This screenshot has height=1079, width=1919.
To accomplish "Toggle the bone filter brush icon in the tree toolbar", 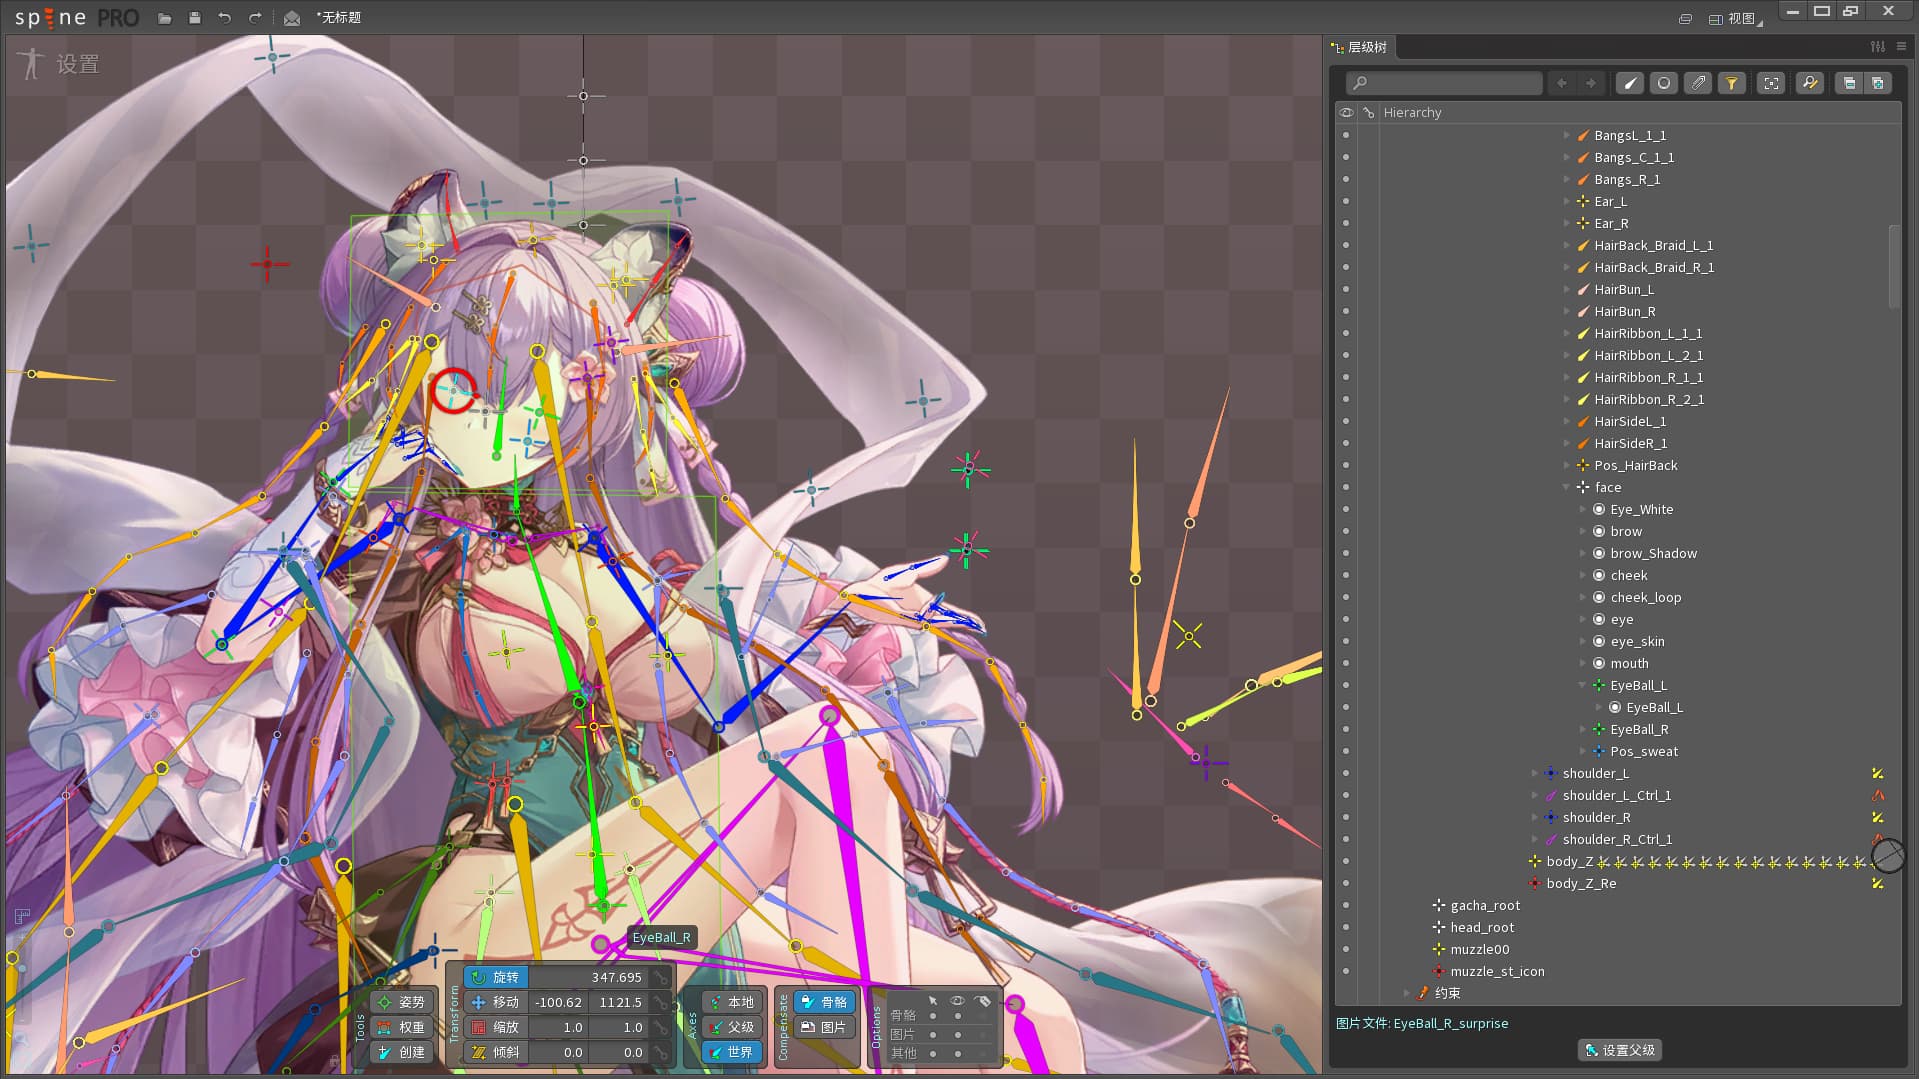I will (1630, 83).
